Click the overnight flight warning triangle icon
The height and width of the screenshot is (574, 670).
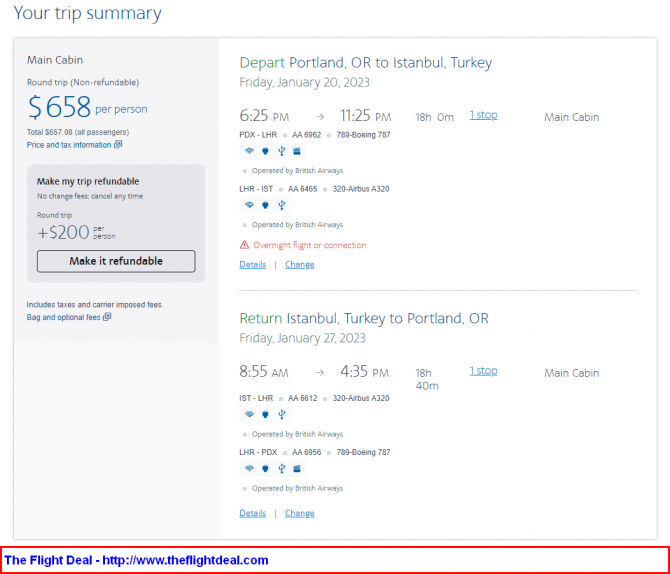(244, 245)
